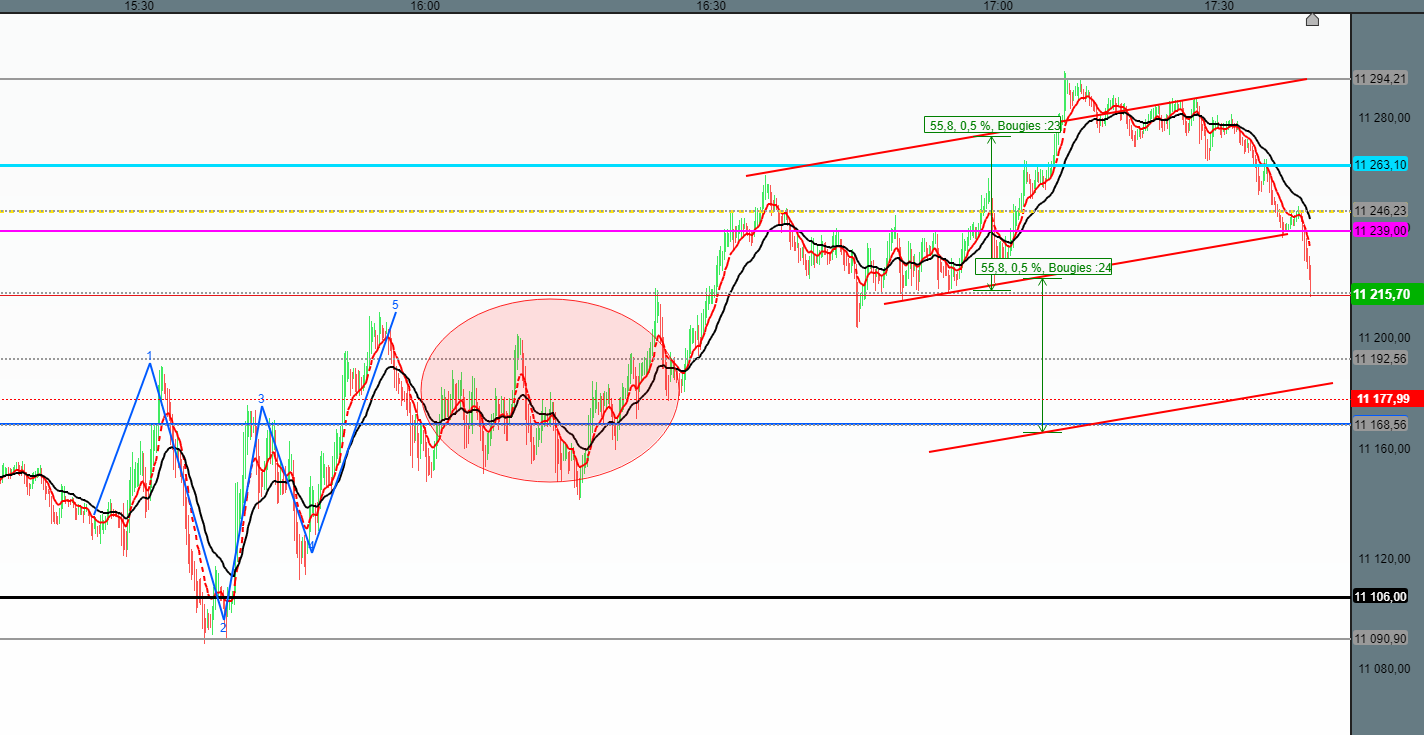Select the Elliott wave label 2
Image resolution: width=1424 pixels, height=735 pixels.
223,627
